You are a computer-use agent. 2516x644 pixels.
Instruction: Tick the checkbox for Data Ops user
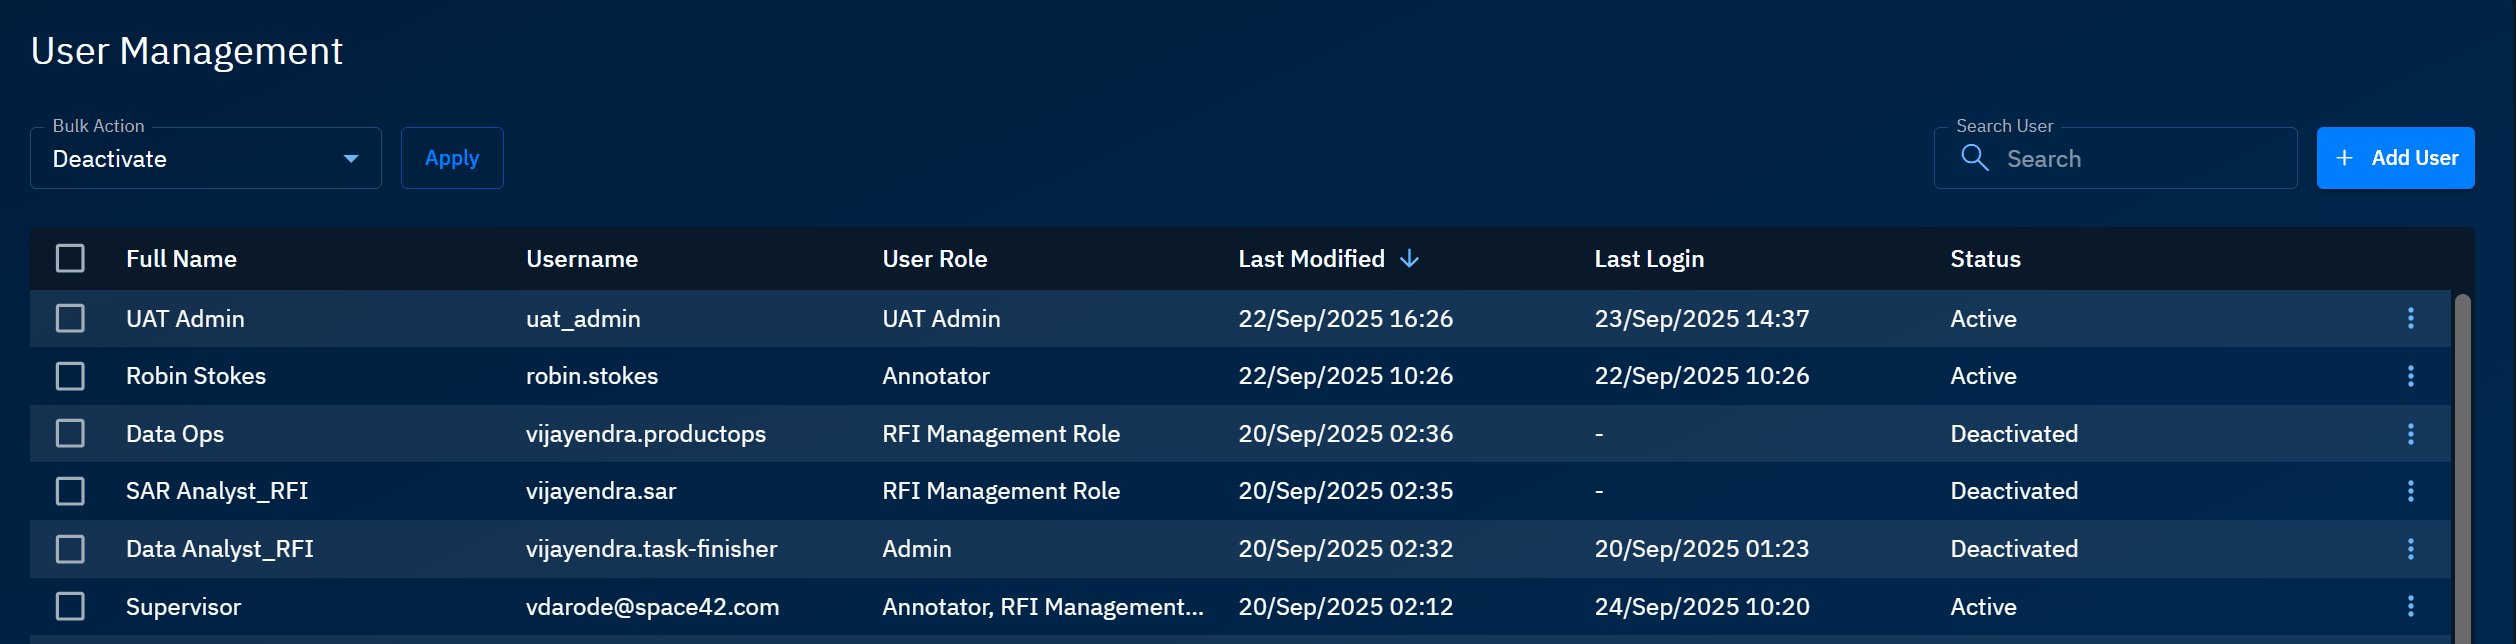point(70,434)
